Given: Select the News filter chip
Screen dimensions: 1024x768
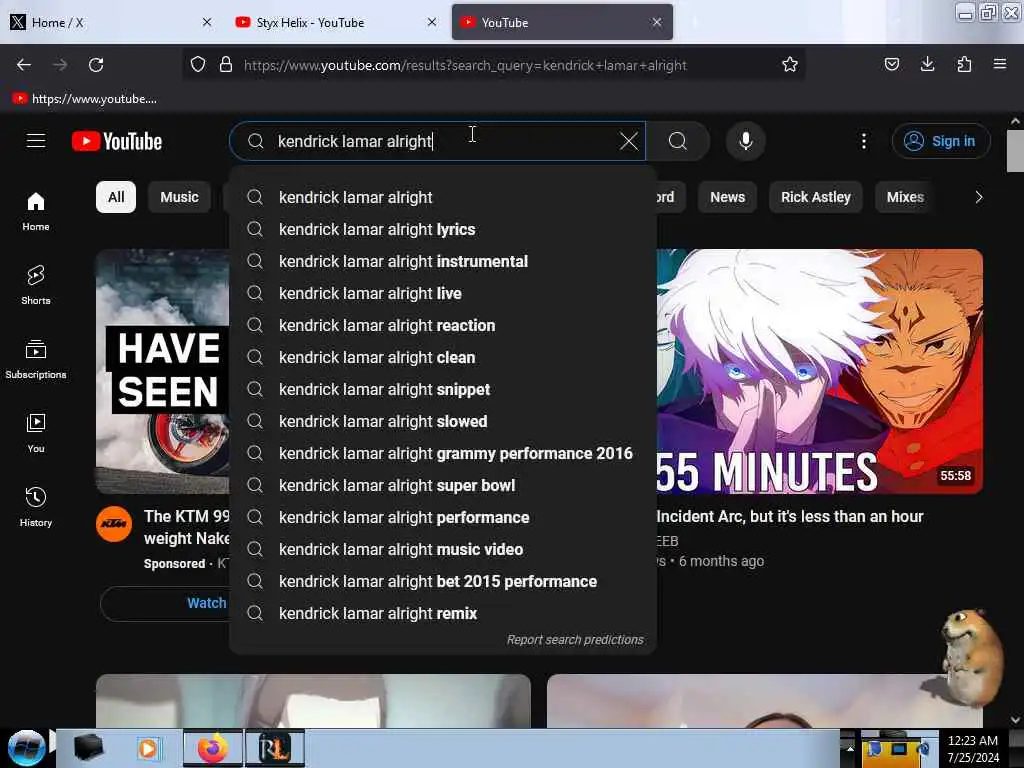Looking at the screenshot, I should (727, 197).
